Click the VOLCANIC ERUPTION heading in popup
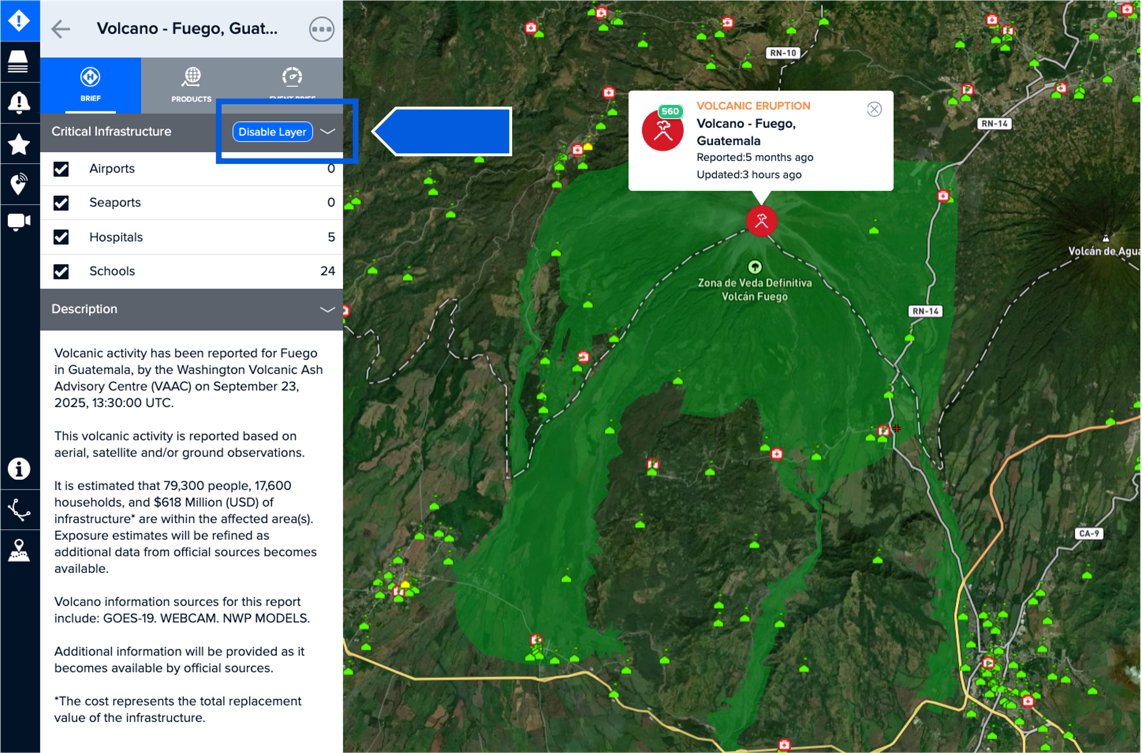1142x753 pixels. 753,106
